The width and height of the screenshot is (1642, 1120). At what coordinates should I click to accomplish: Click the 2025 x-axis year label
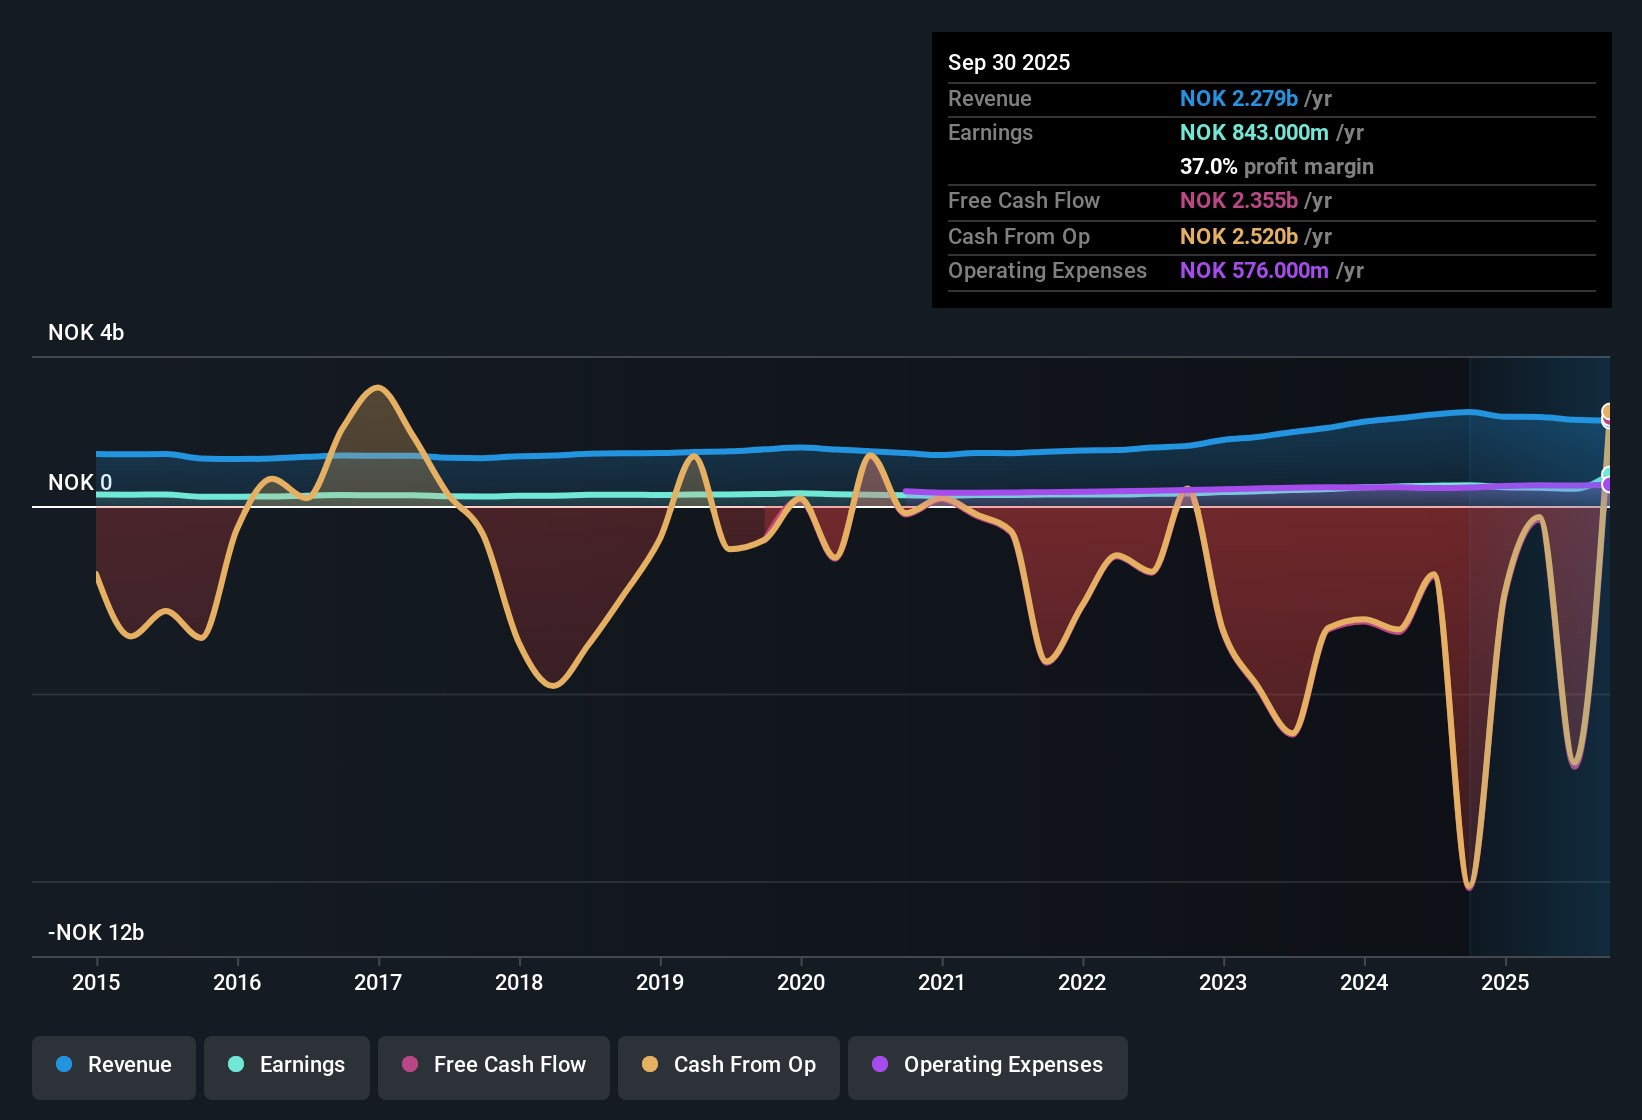click(1505, 982)
